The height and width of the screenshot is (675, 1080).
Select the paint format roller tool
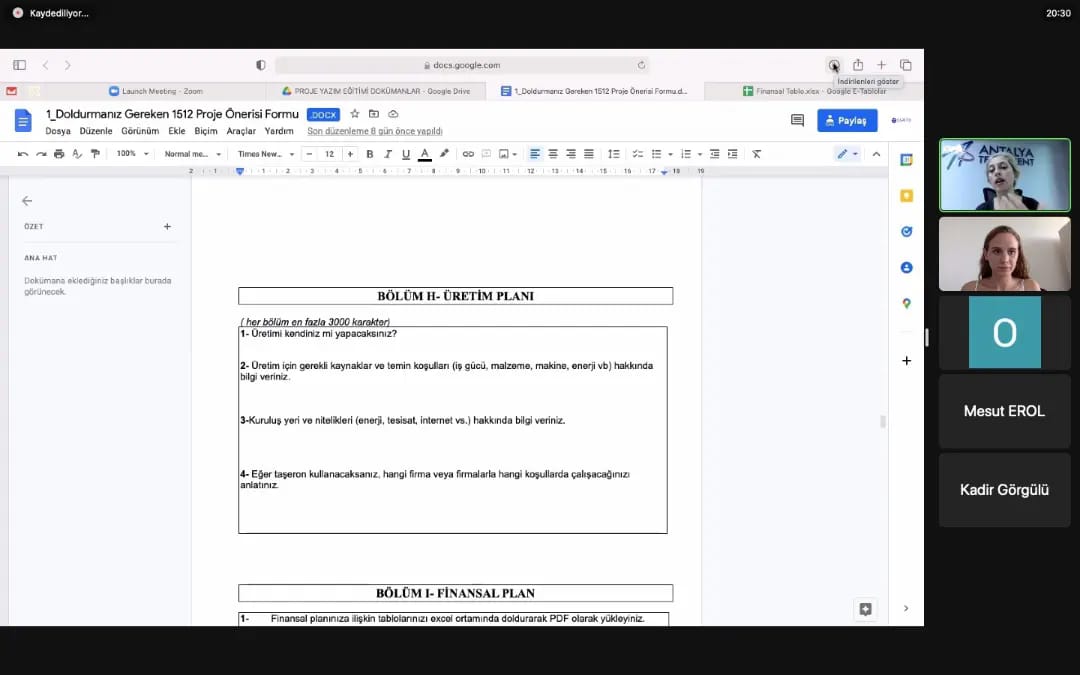tap(95, 154)
